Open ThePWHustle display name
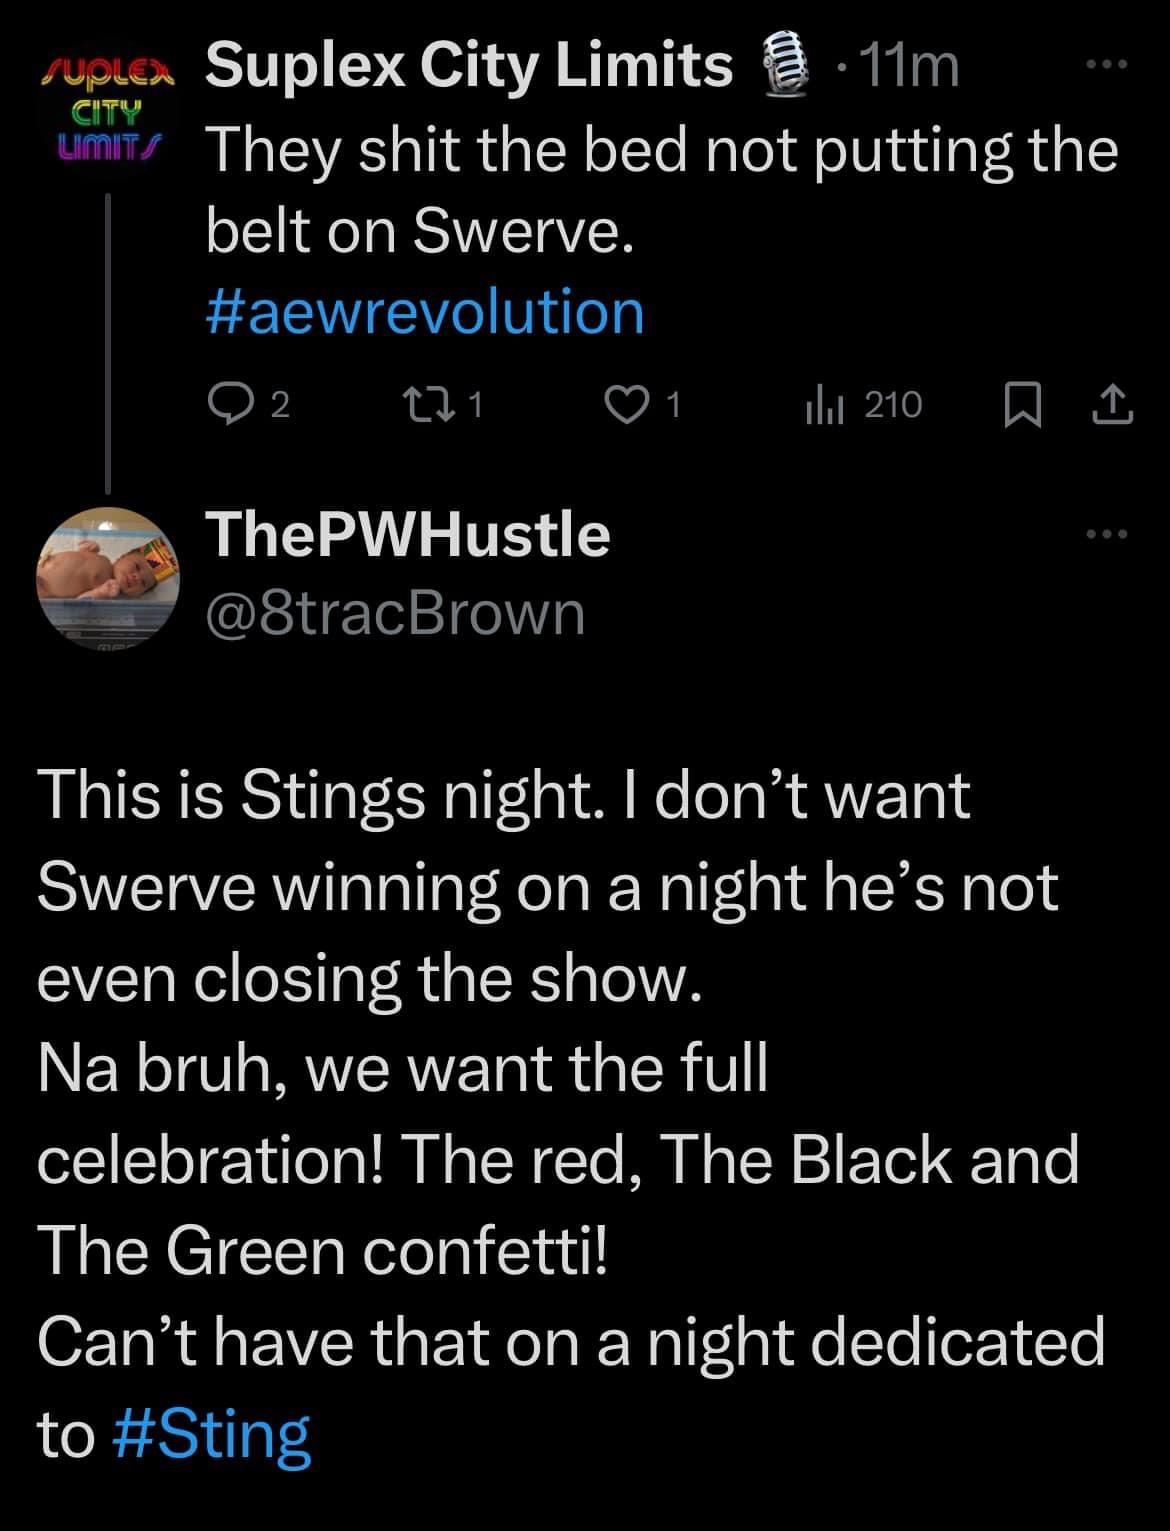The image size is (1170, 1531). click(408, 534)
